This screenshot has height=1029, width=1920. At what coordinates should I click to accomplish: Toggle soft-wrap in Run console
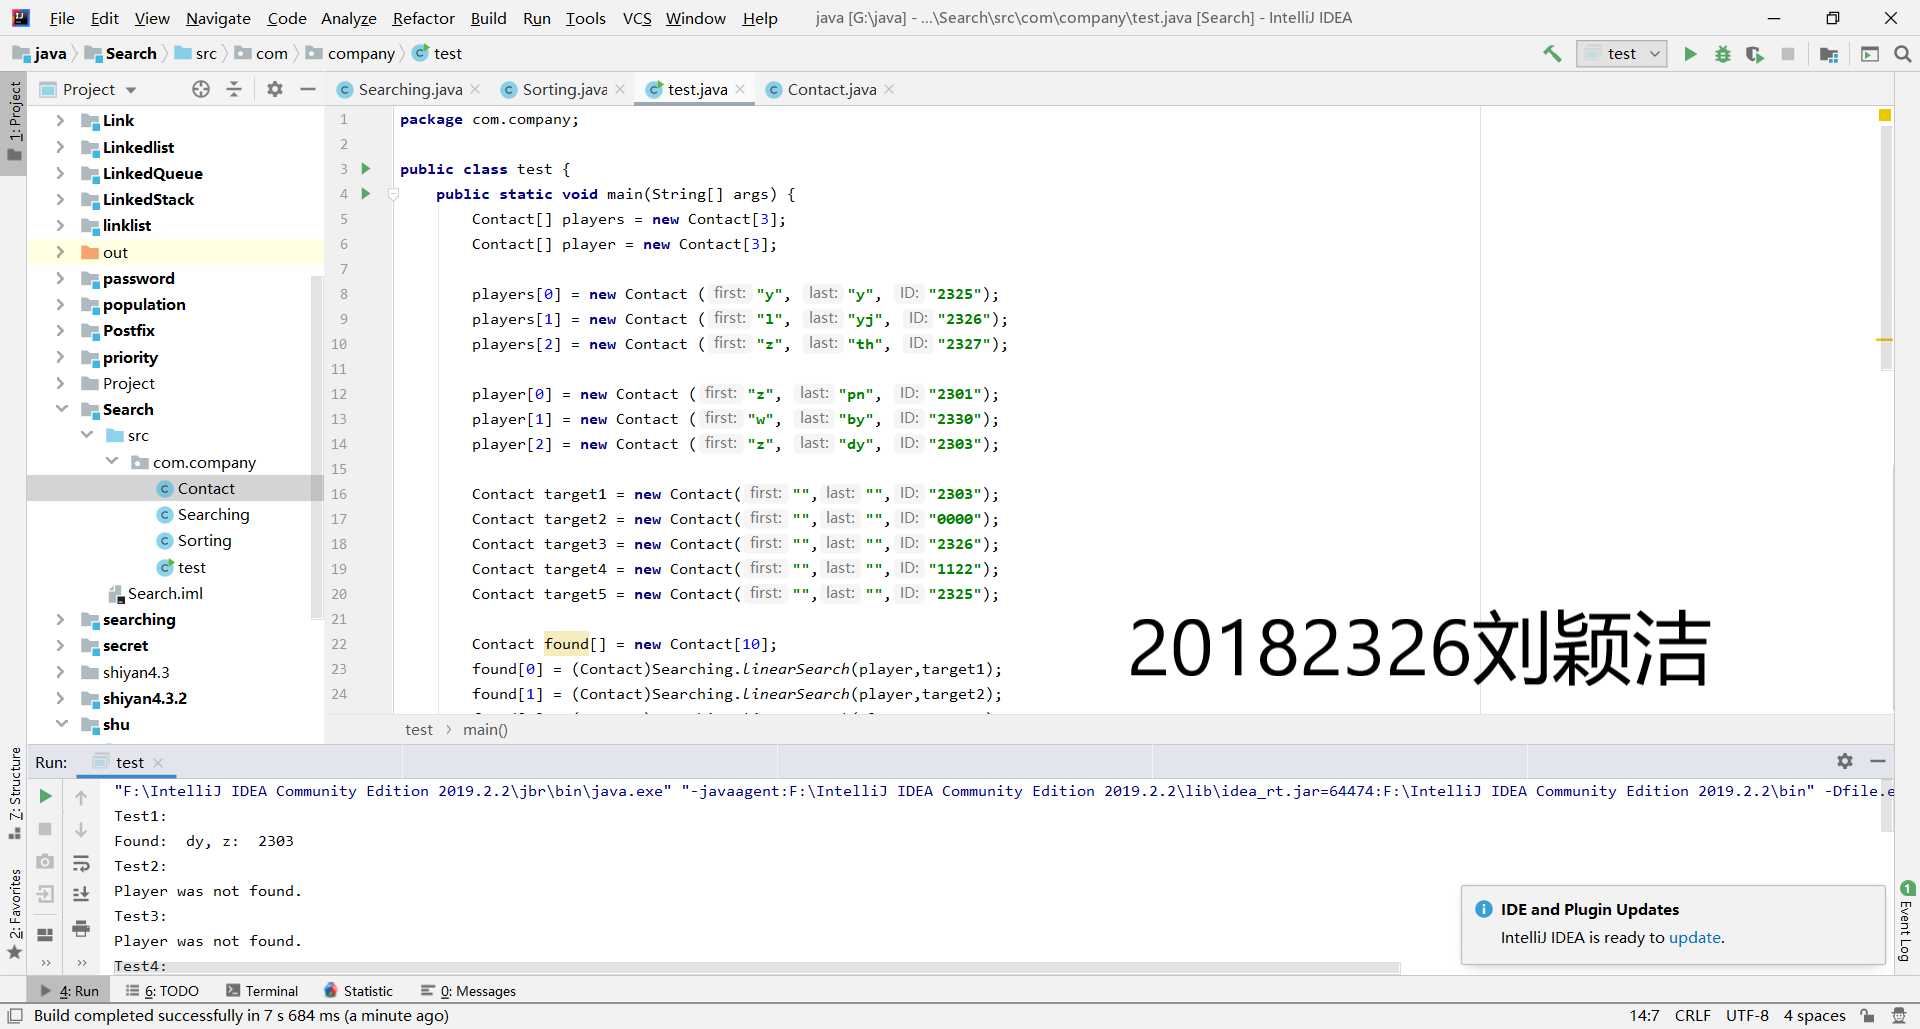pyautogui.click(x=81, y=863)
